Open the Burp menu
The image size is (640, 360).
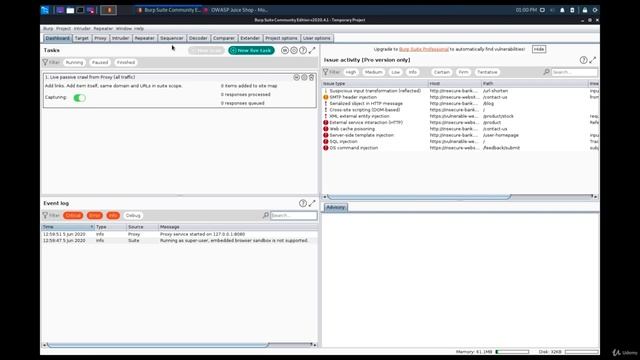(x=48, y=29)
